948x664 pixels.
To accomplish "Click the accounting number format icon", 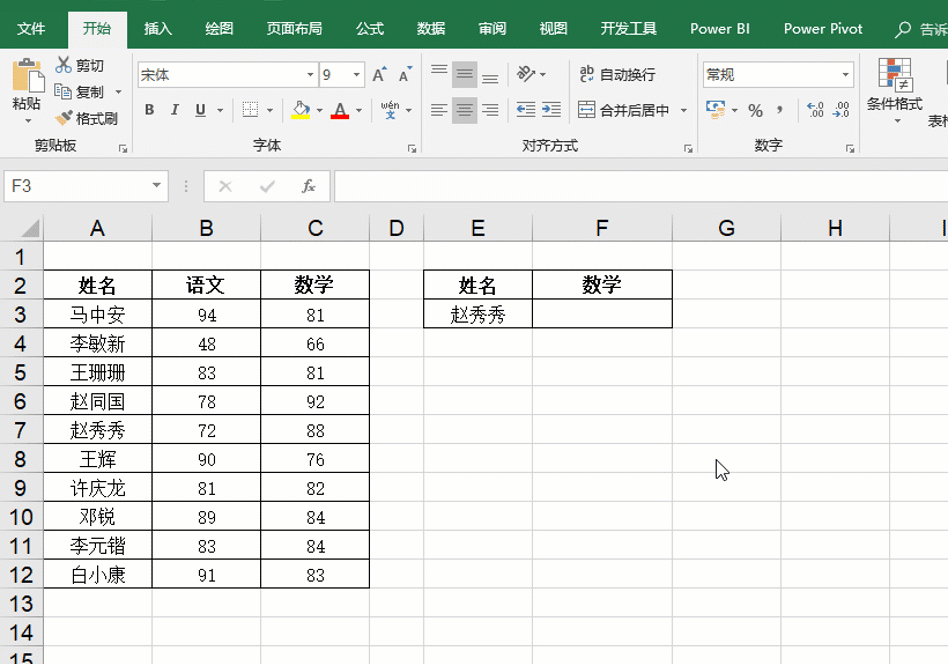I will tap(716, 109).
